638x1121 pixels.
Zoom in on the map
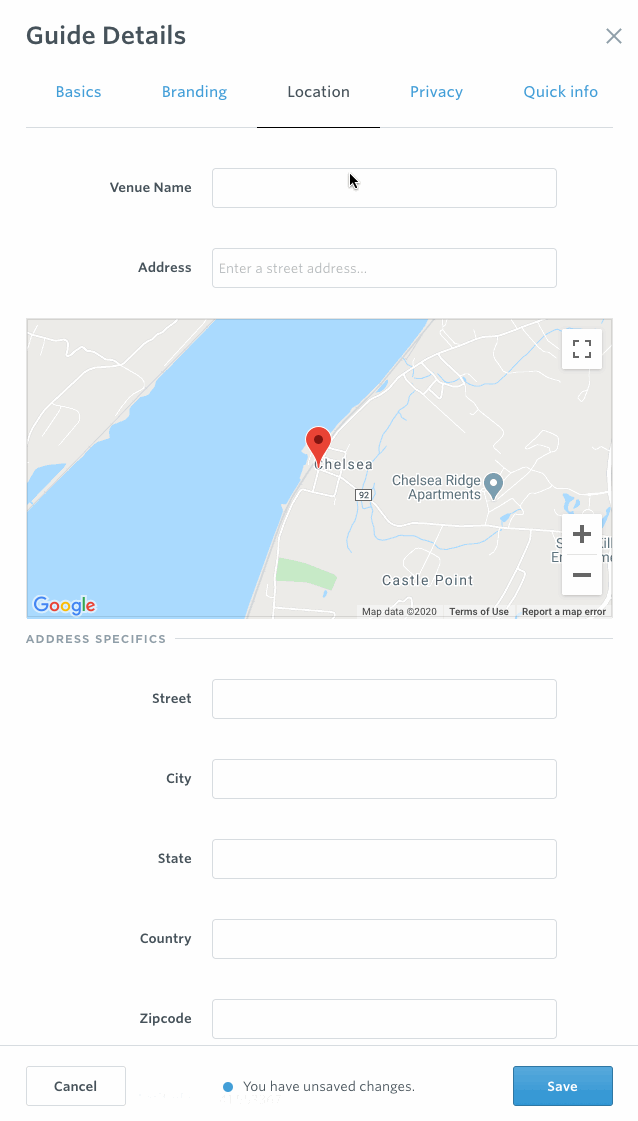pos(582,534)
